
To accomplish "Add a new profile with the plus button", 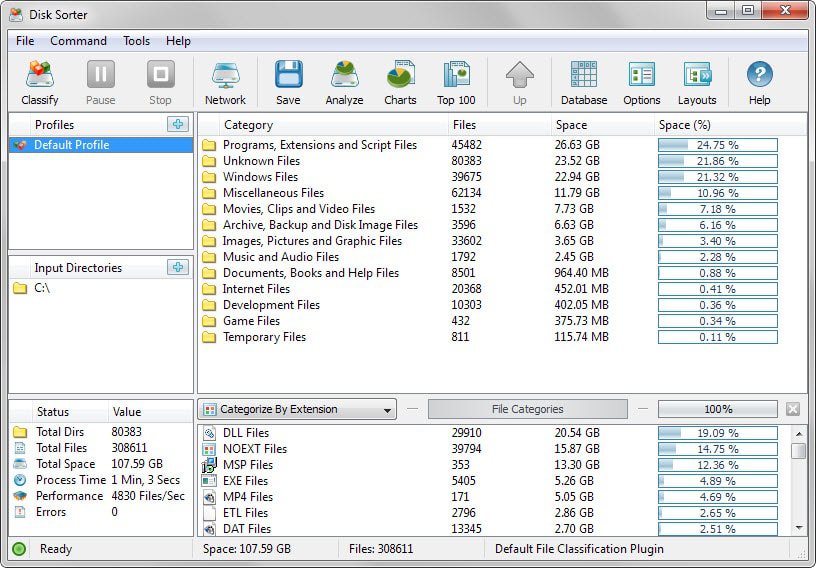I will pos(178,124).
